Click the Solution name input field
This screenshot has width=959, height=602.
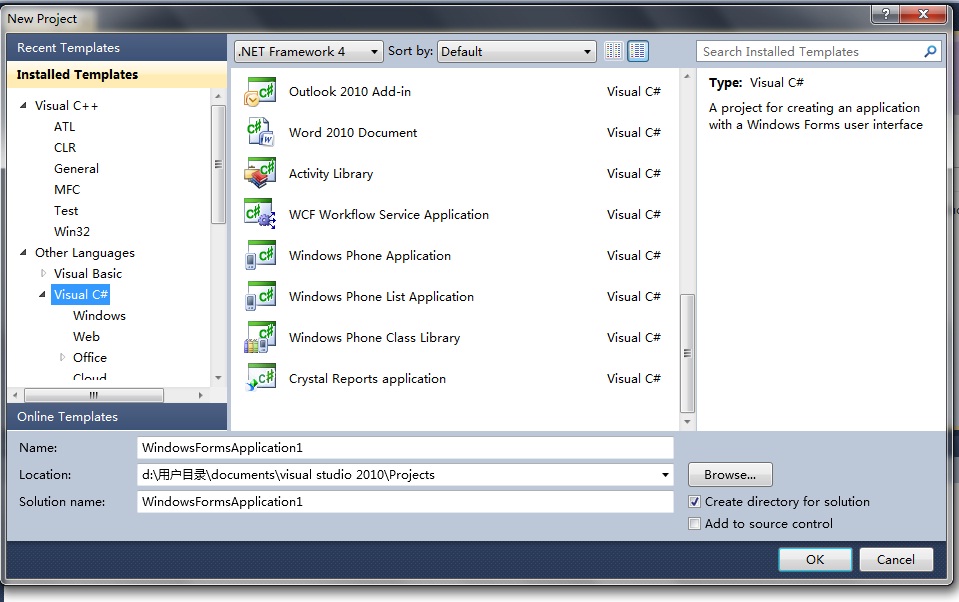[x=405, y=502]
